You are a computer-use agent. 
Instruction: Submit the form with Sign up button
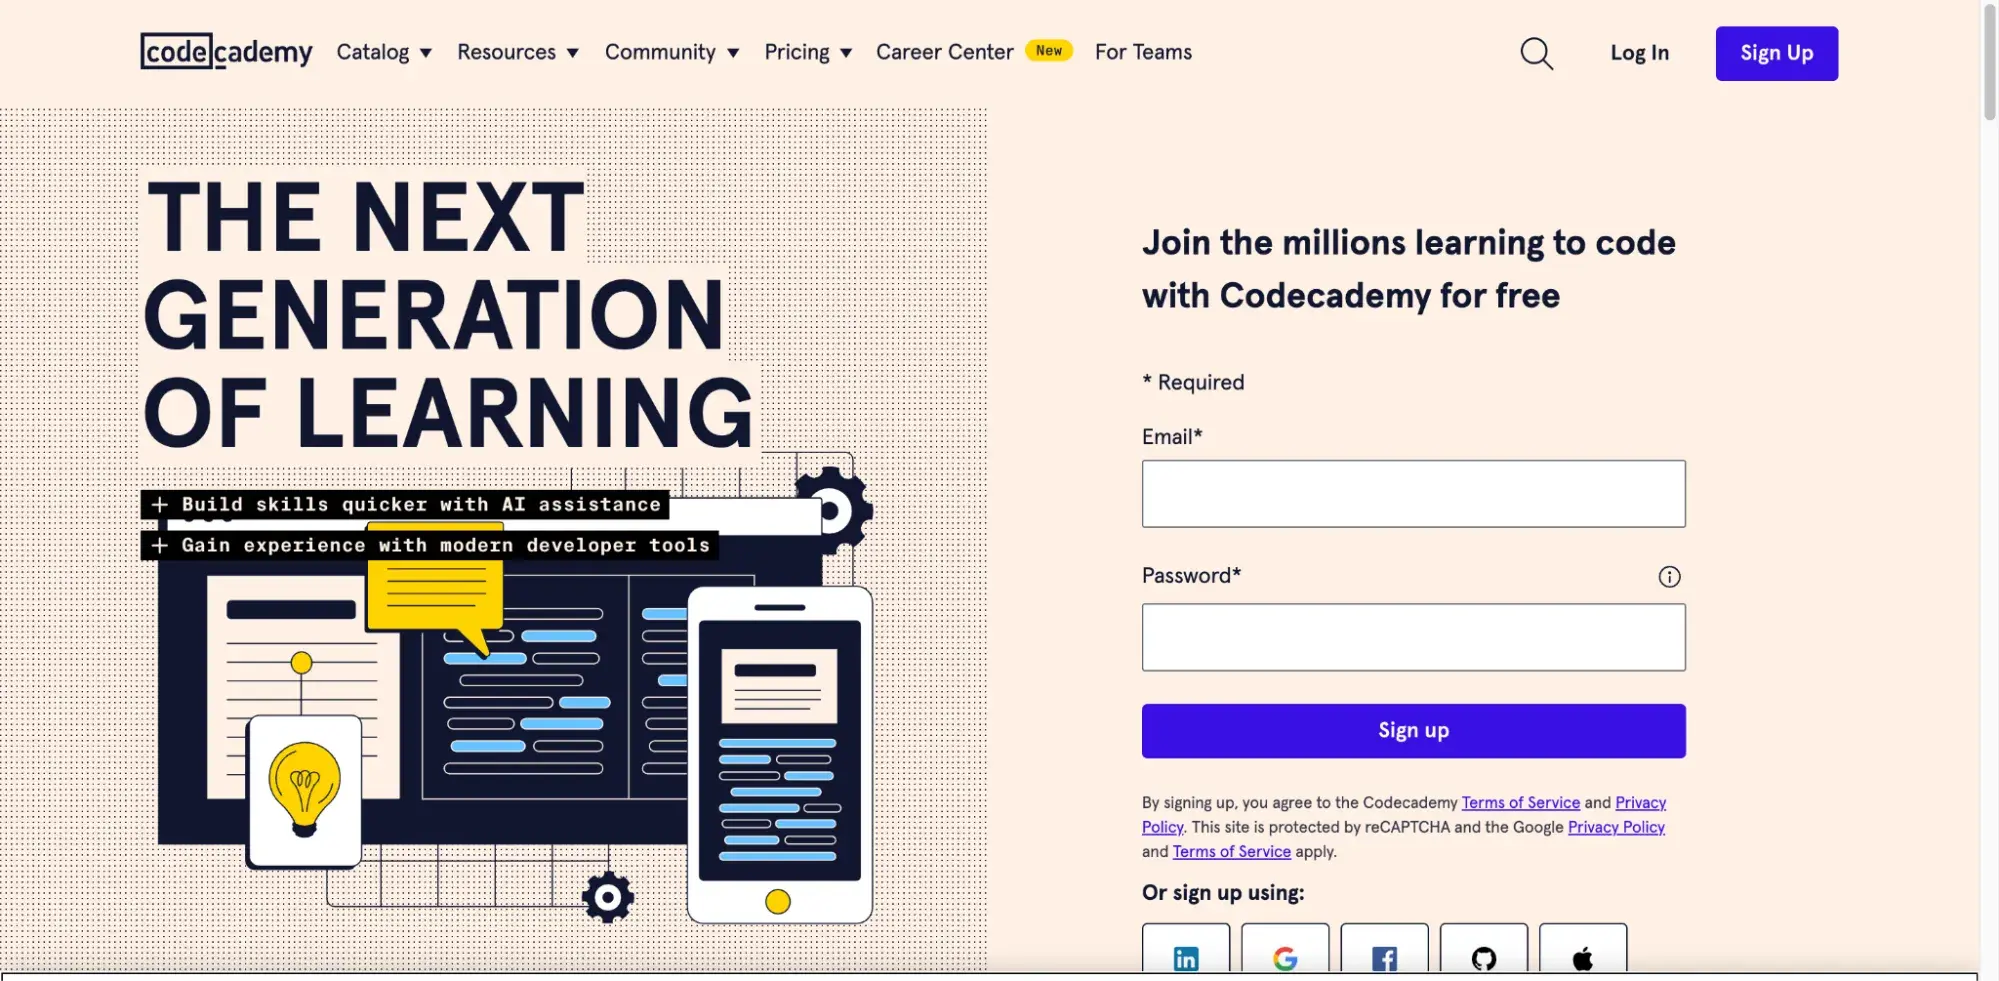[x=1413, y=731]
